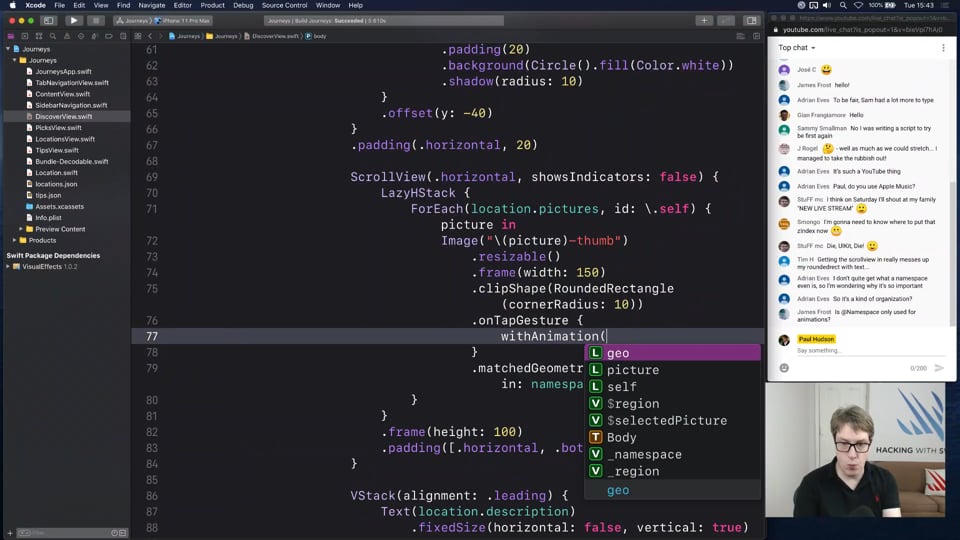
Task: Open locations.json file
Action: point(56,184)
